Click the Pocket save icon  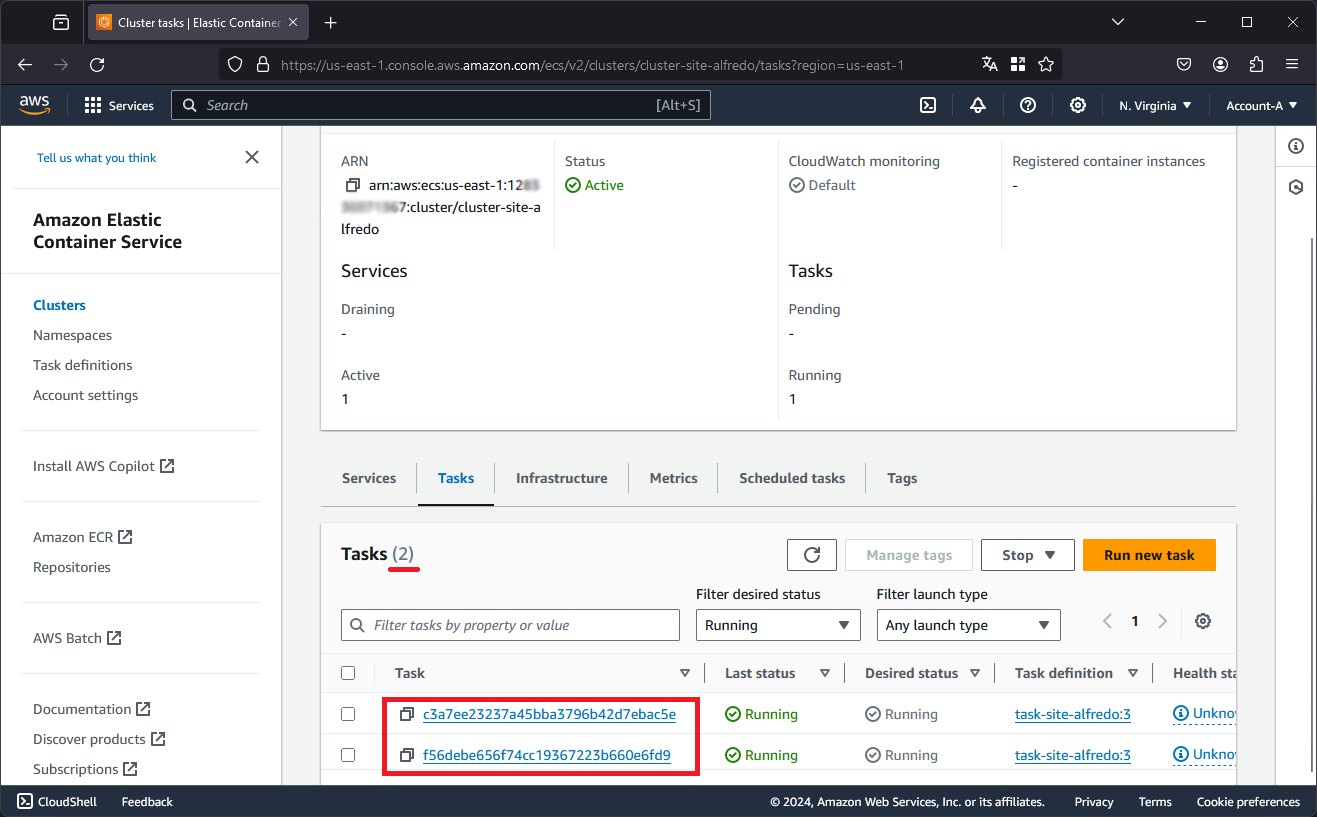[x=1184, y=64]
